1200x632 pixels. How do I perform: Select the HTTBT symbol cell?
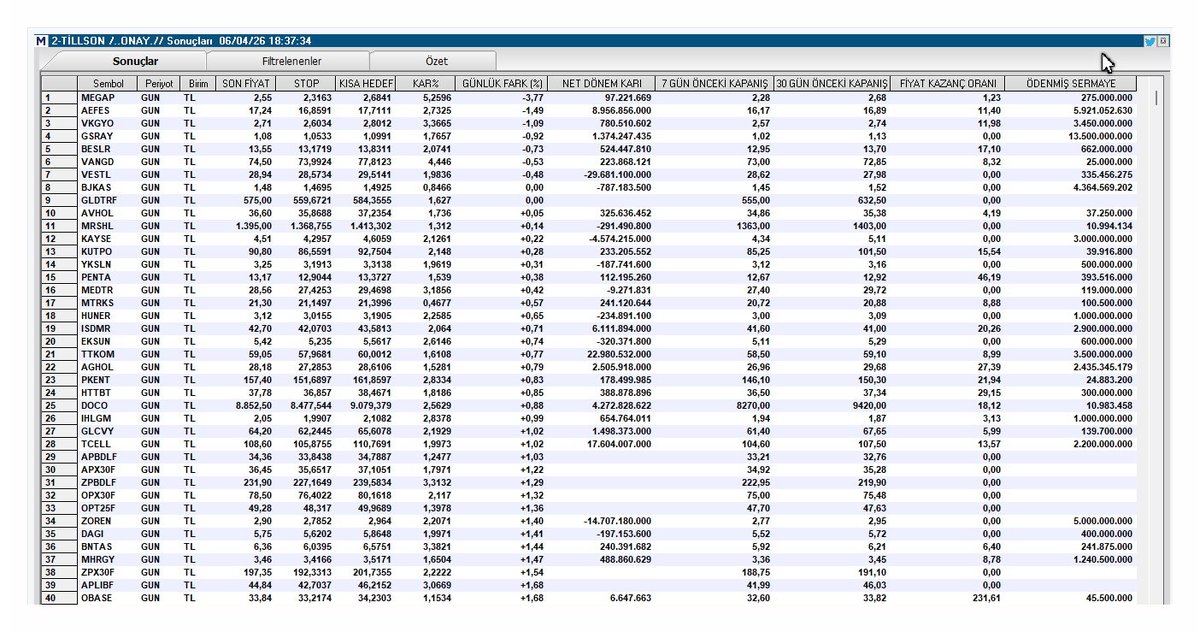108,393
